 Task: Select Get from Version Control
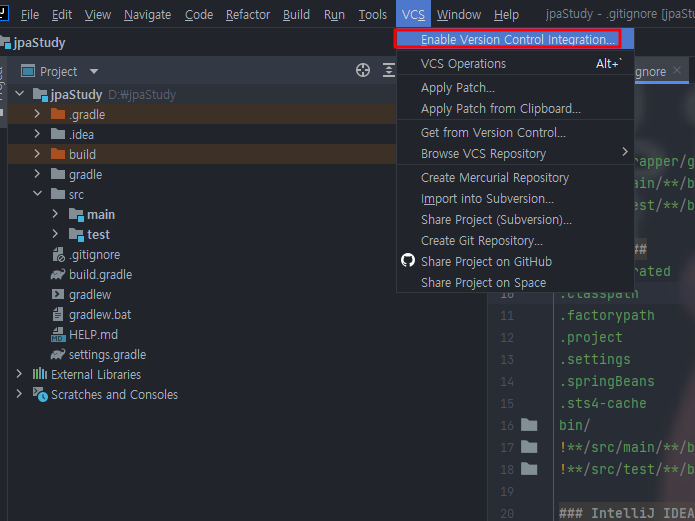[515, 133]
